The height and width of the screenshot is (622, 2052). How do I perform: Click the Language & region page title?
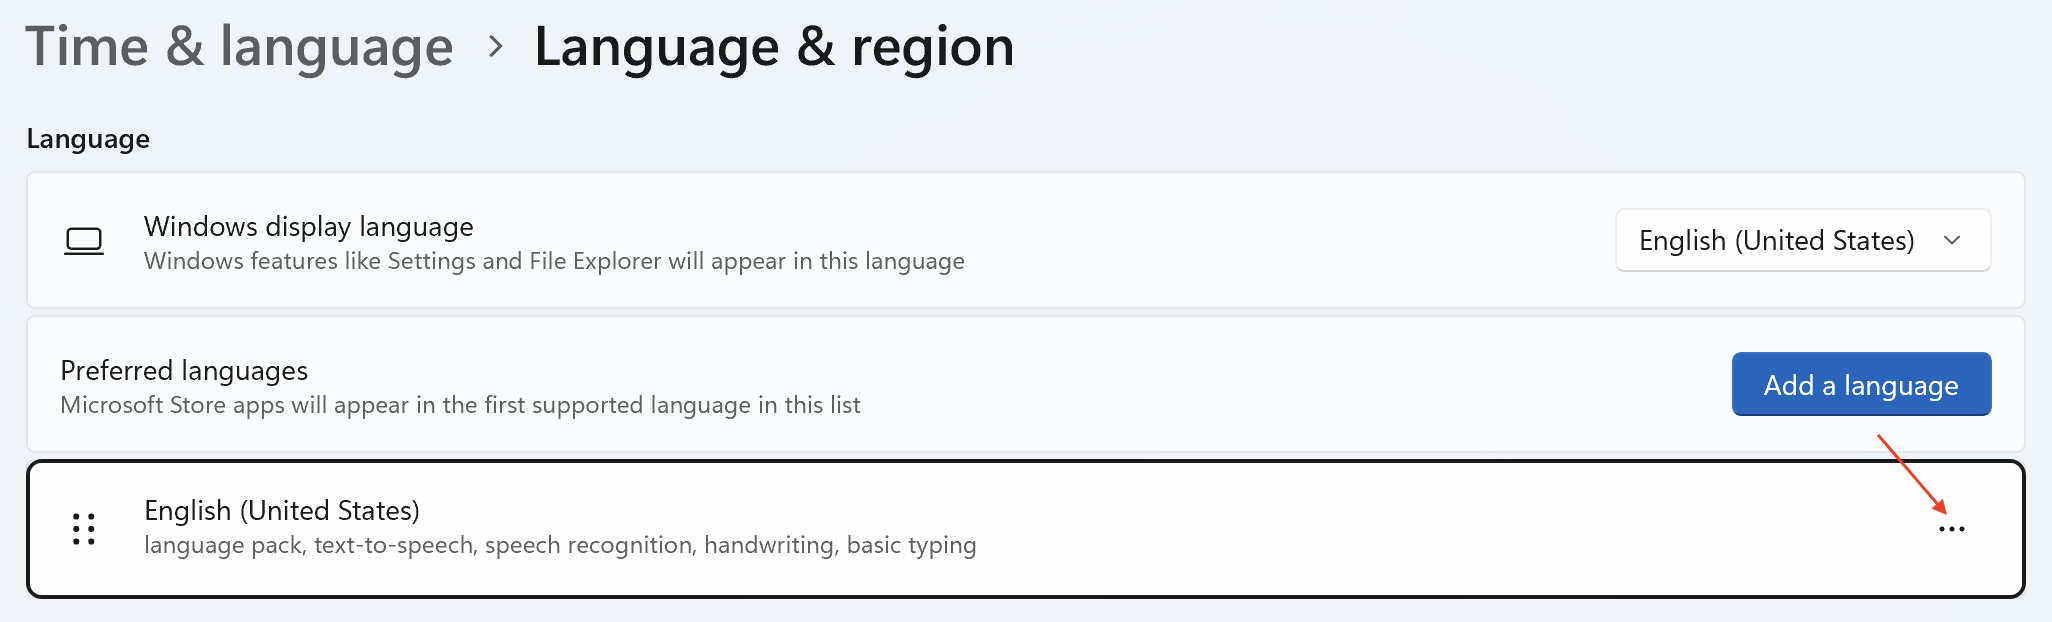tap(774, 46)
